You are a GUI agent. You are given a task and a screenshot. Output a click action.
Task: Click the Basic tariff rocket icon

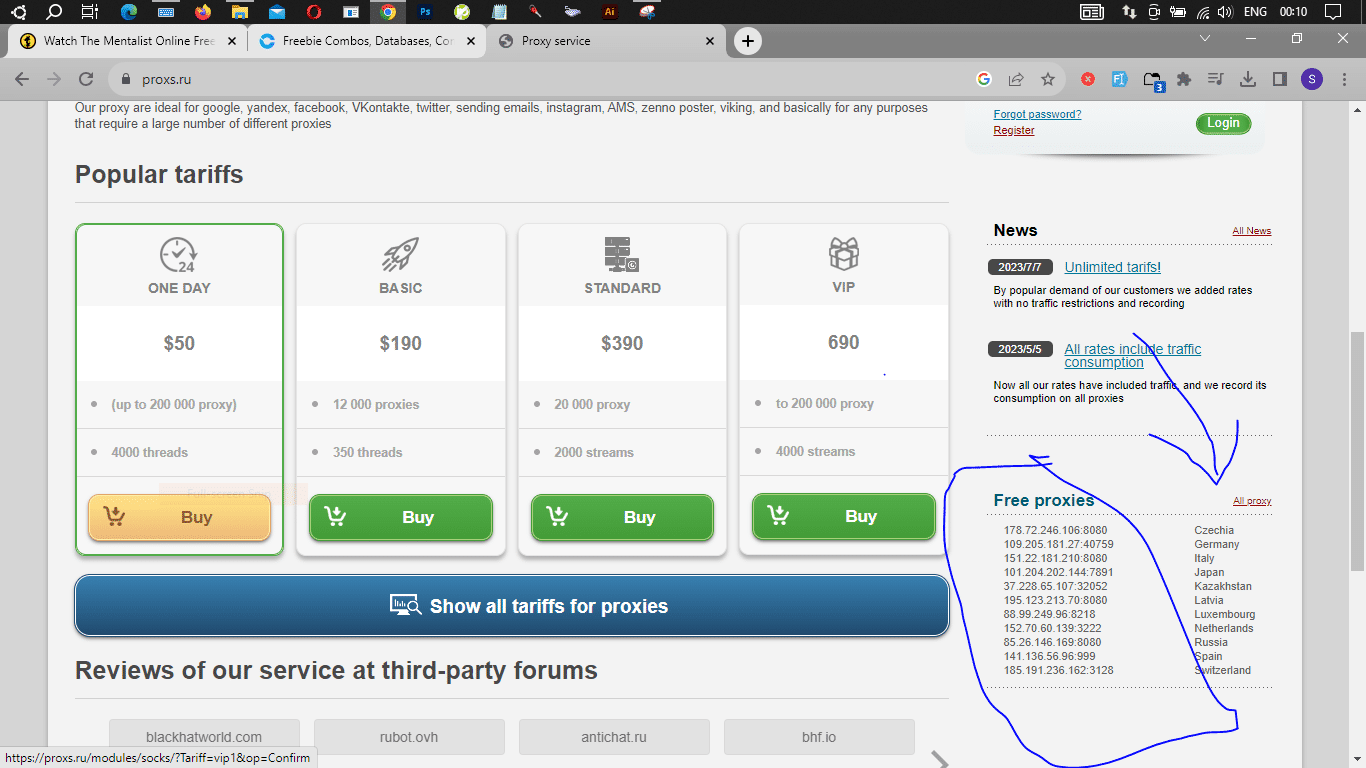[401, 254]
